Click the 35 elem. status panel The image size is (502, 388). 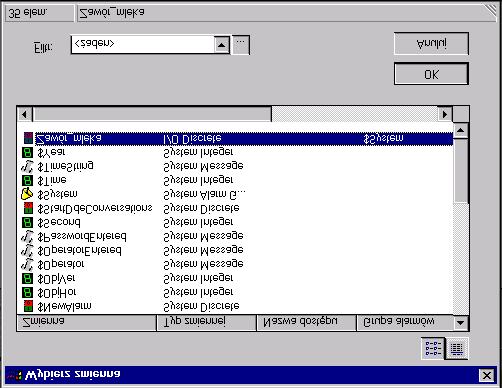point(40,14)
